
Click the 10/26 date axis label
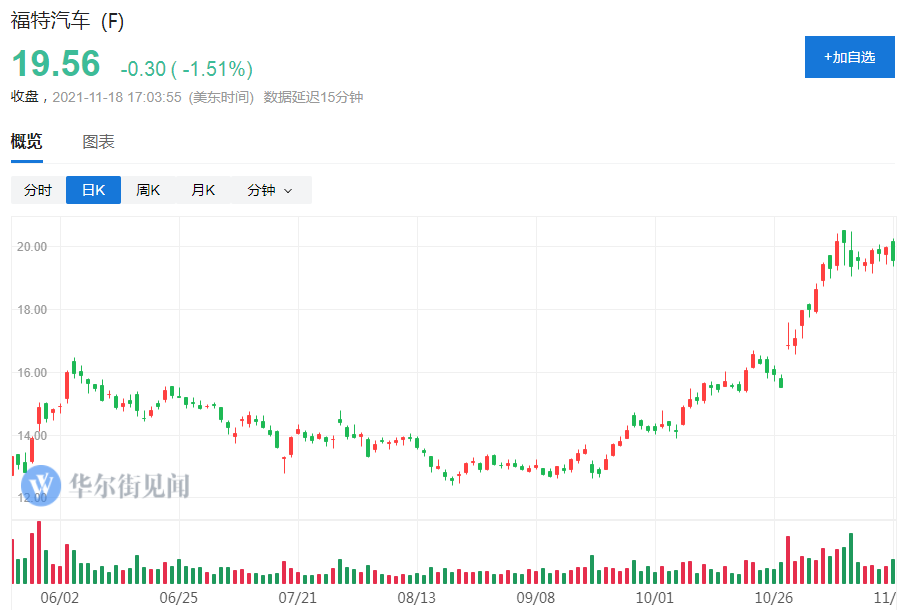point(774,598)
